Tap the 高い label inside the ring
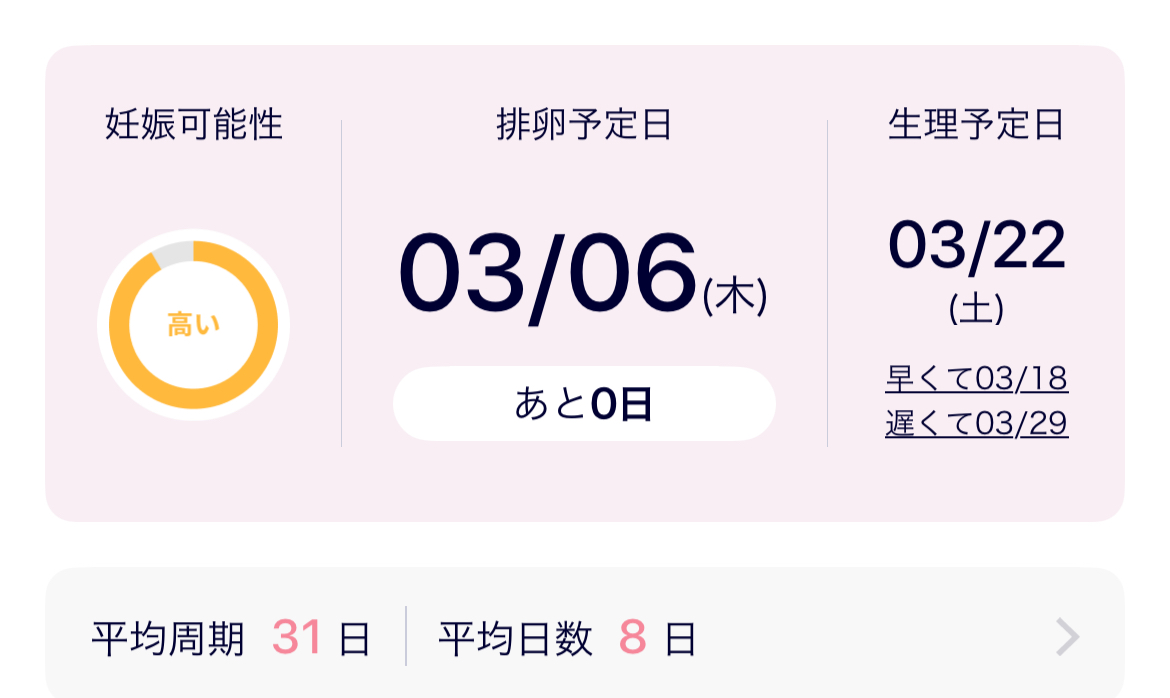Screen dimensions: 1170x698 (x=193, y=325)
